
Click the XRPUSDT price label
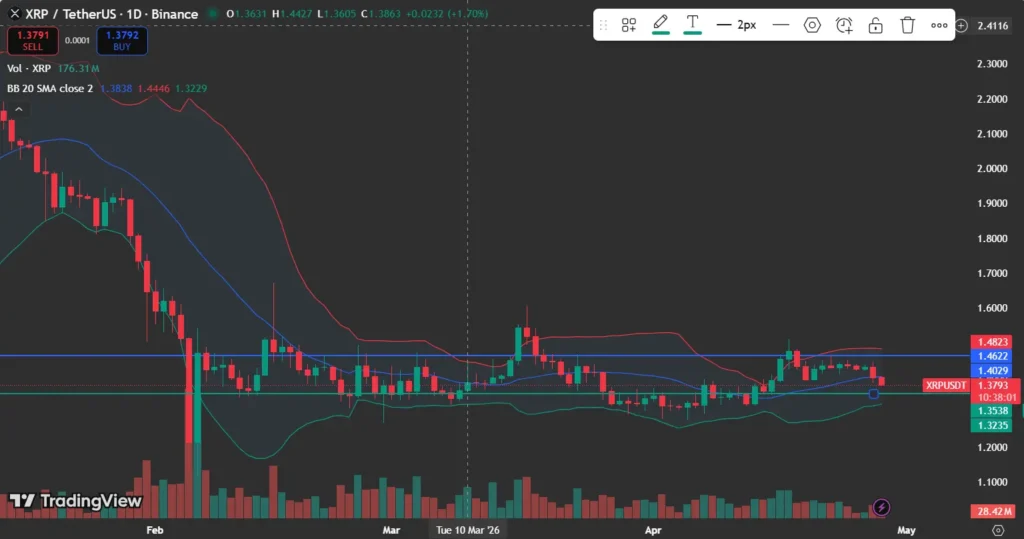tap(946, 385)
